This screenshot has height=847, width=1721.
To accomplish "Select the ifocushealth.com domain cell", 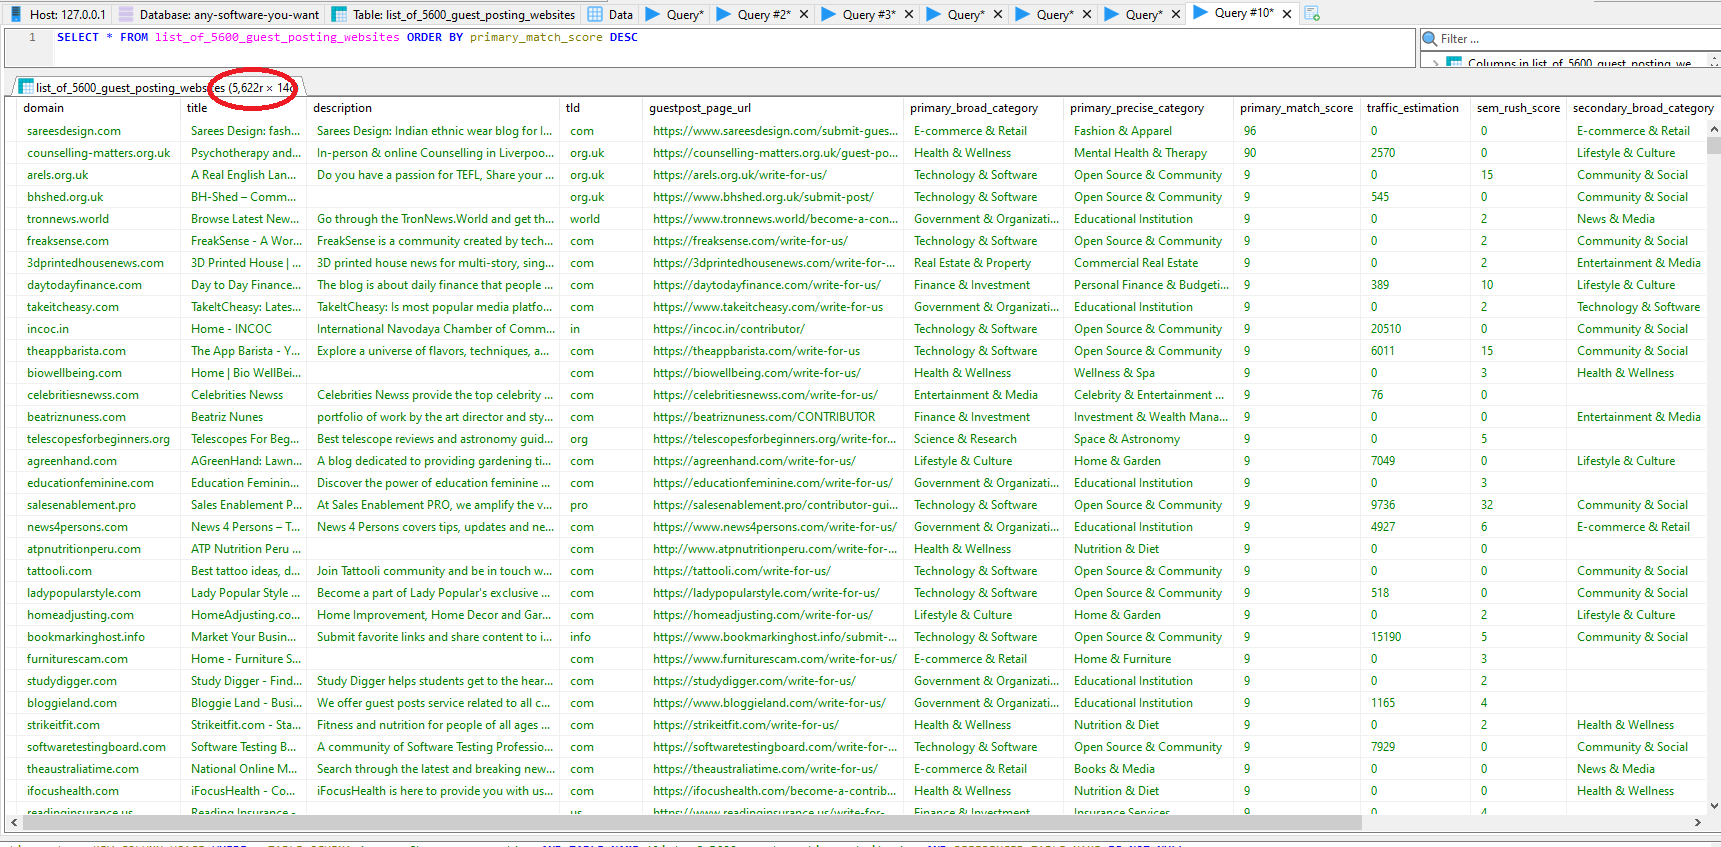I will (100, 791).
